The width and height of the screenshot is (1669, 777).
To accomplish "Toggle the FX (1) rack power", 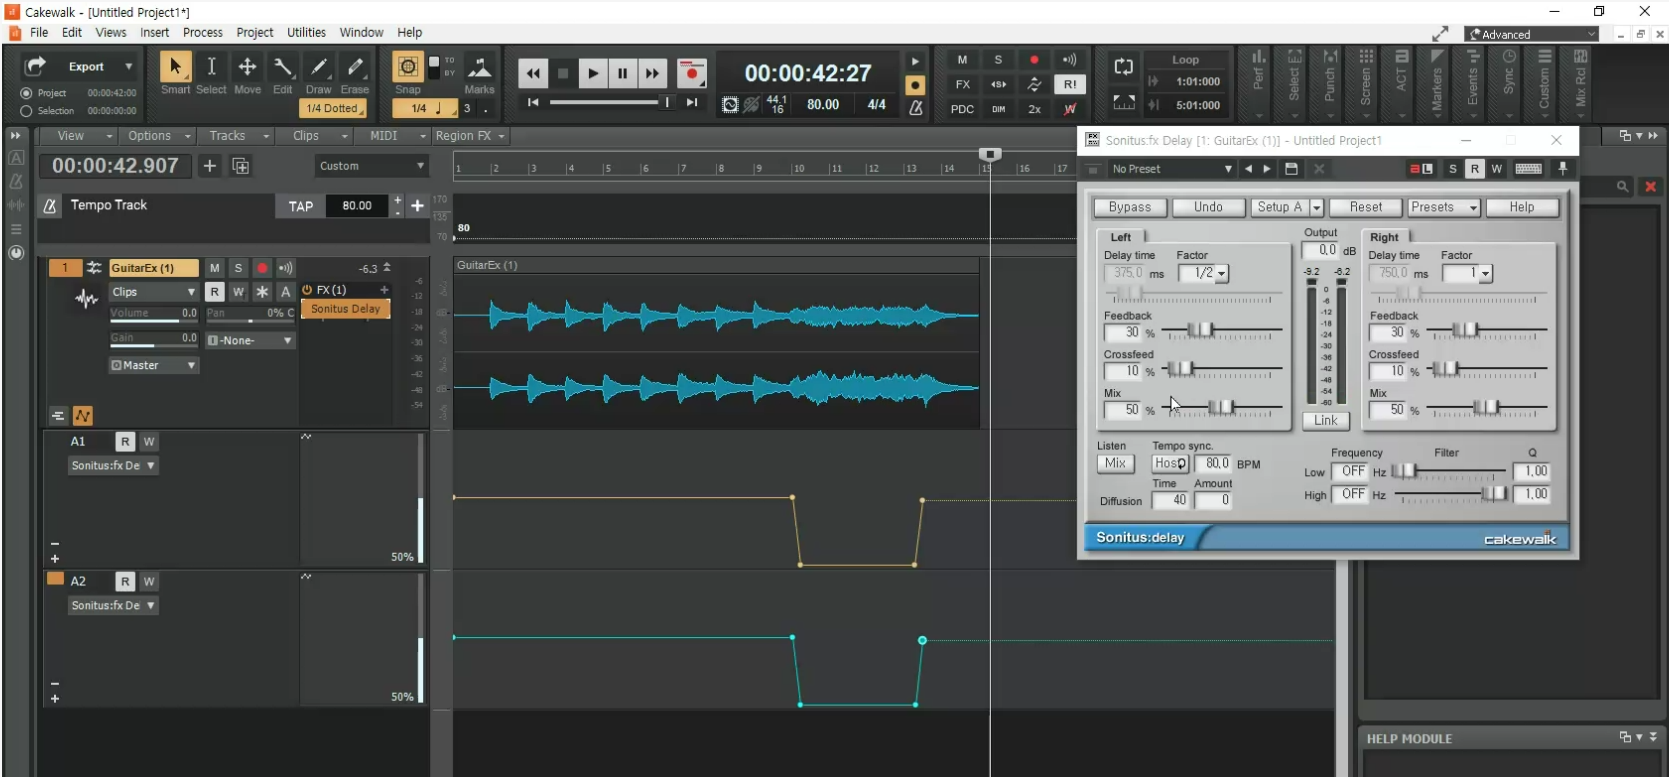I will (x=307, y=290).
